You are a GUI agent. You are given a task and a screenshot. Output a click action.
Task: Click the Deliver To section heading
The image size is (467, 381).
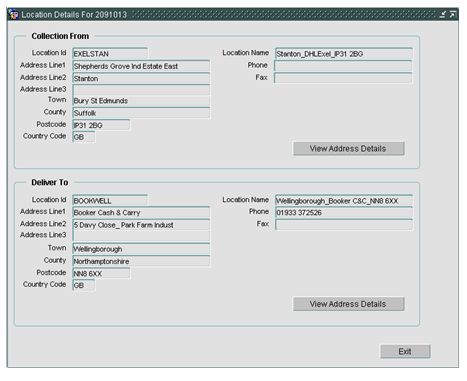tap(50, 182)
